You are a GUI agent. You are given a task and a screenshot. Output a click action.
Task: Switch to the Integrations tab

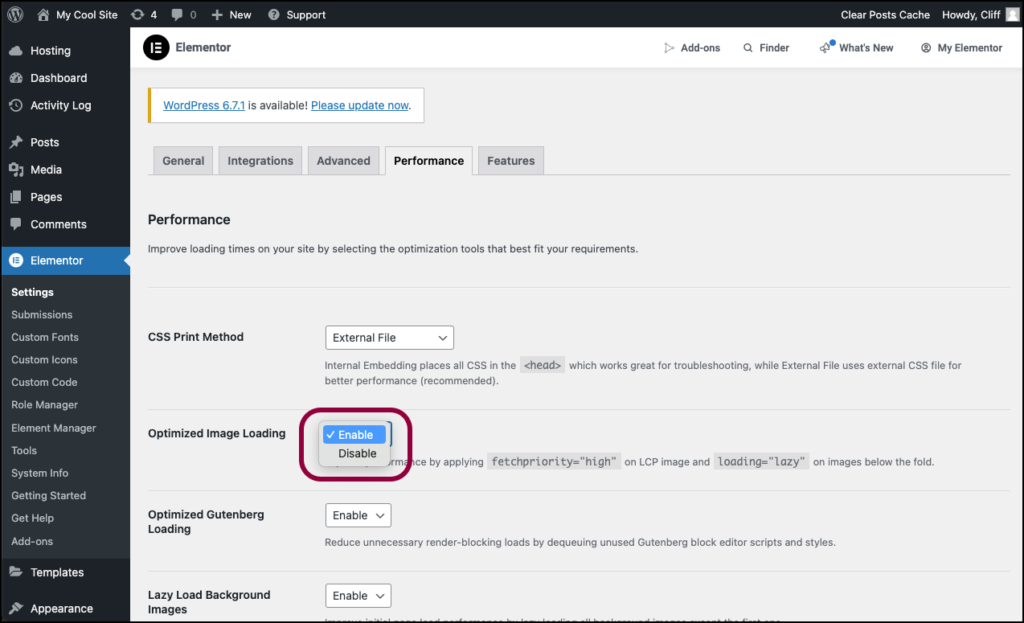tap(260, 160)
